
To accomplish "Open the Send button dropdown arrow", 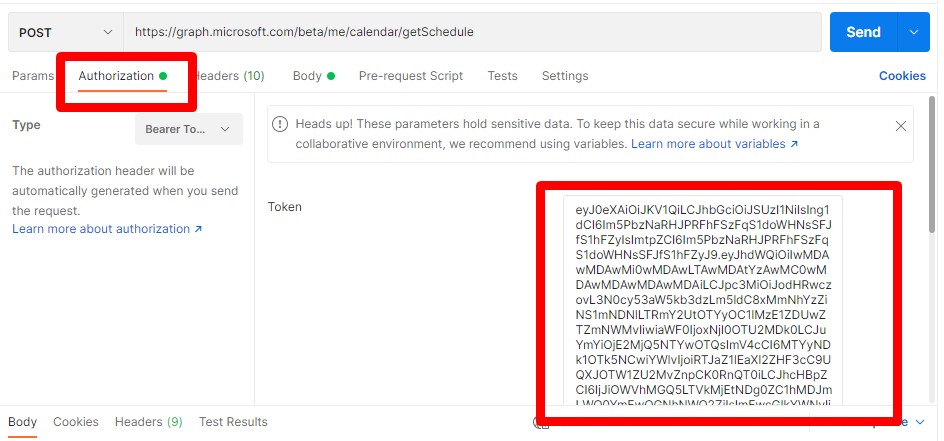I will pos(913,32).
